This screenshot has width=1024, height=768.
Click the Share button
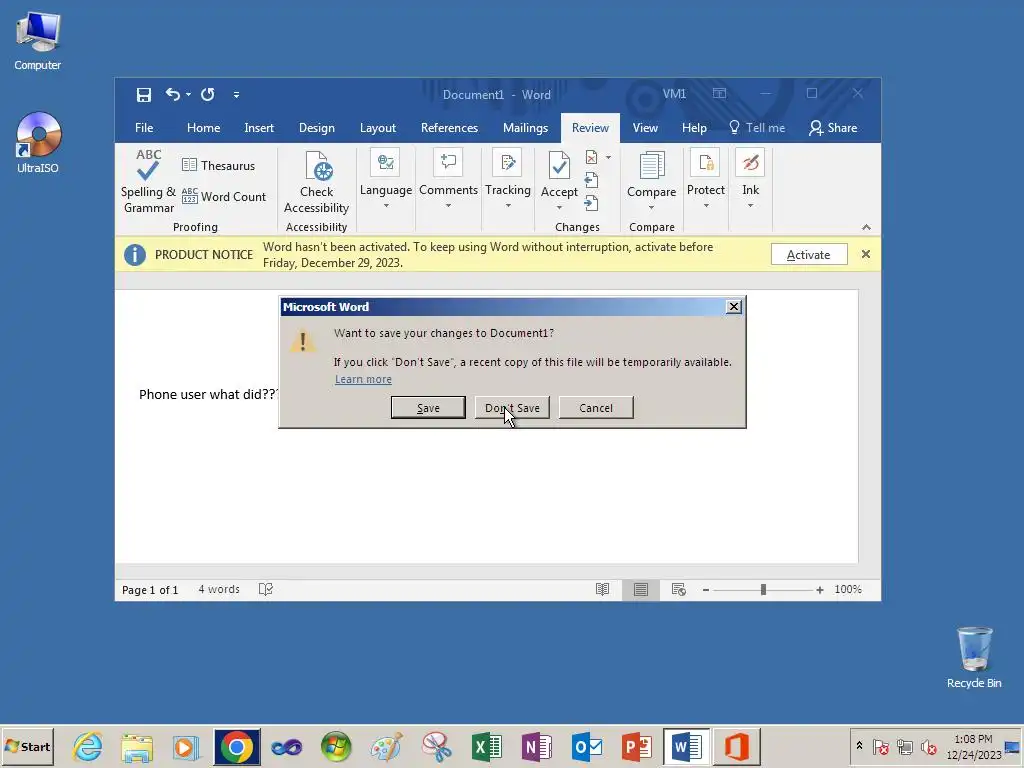(x=833, y=128)
